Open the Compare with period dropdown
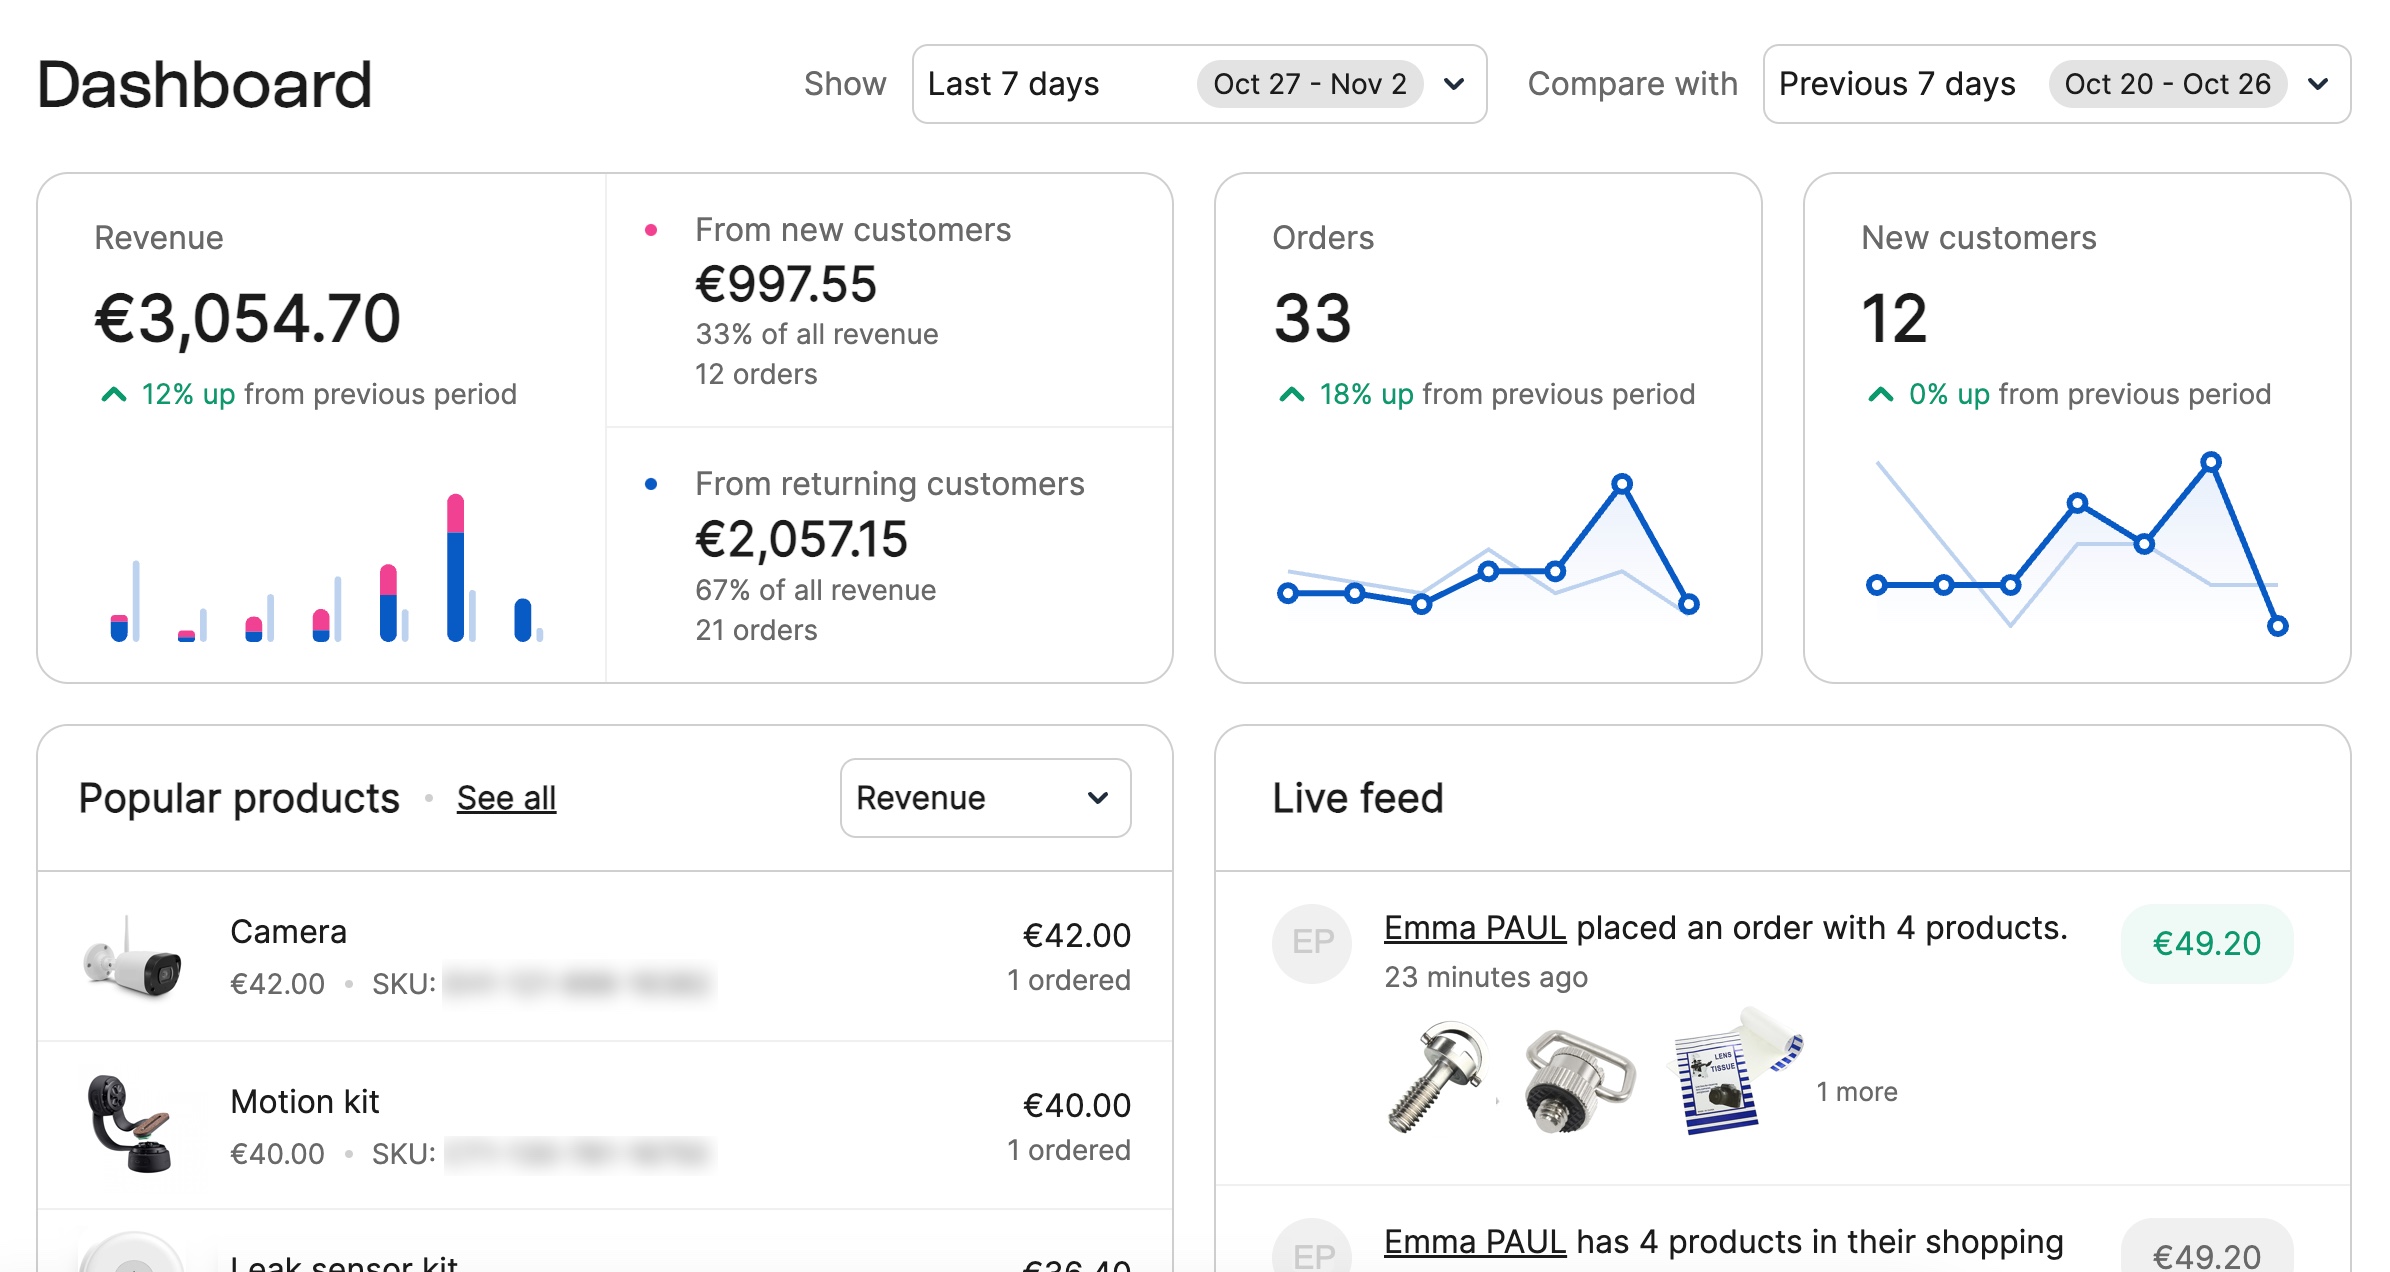 click(2057, 84)
